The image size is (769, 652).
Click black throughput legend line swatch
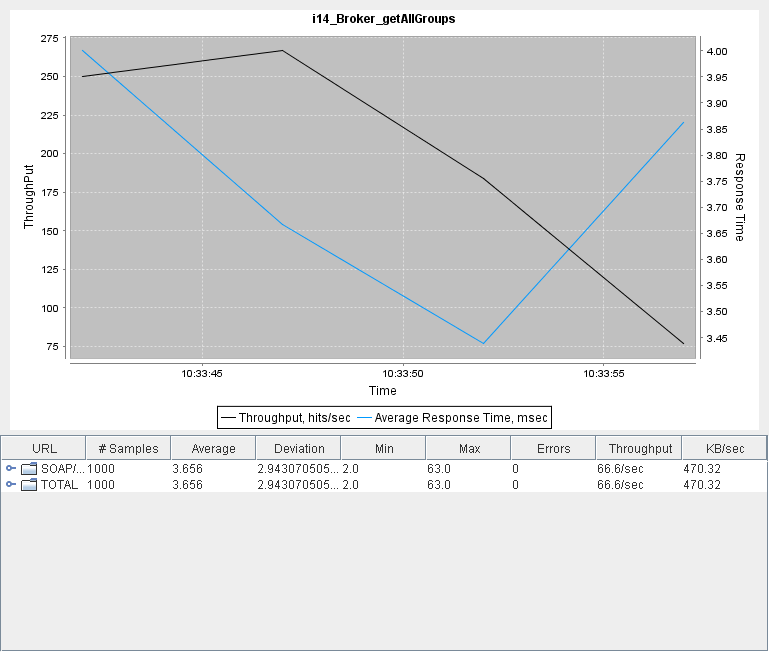229,417
